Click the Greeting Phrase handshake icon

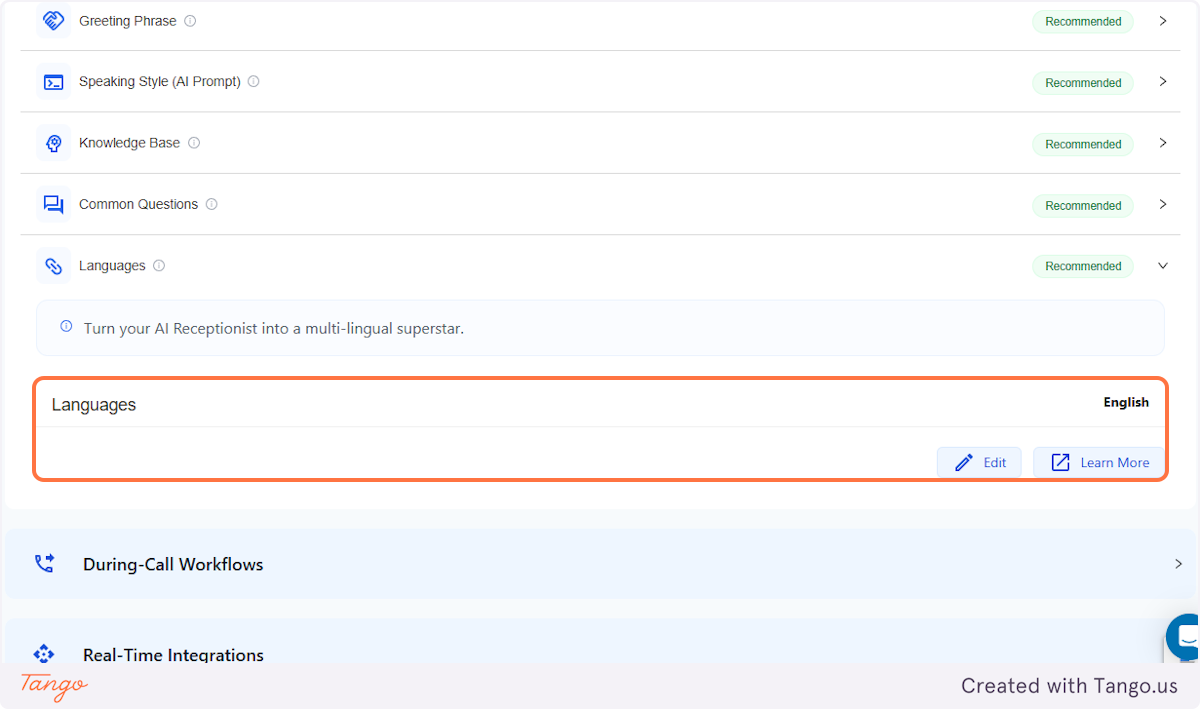point(53,21)
